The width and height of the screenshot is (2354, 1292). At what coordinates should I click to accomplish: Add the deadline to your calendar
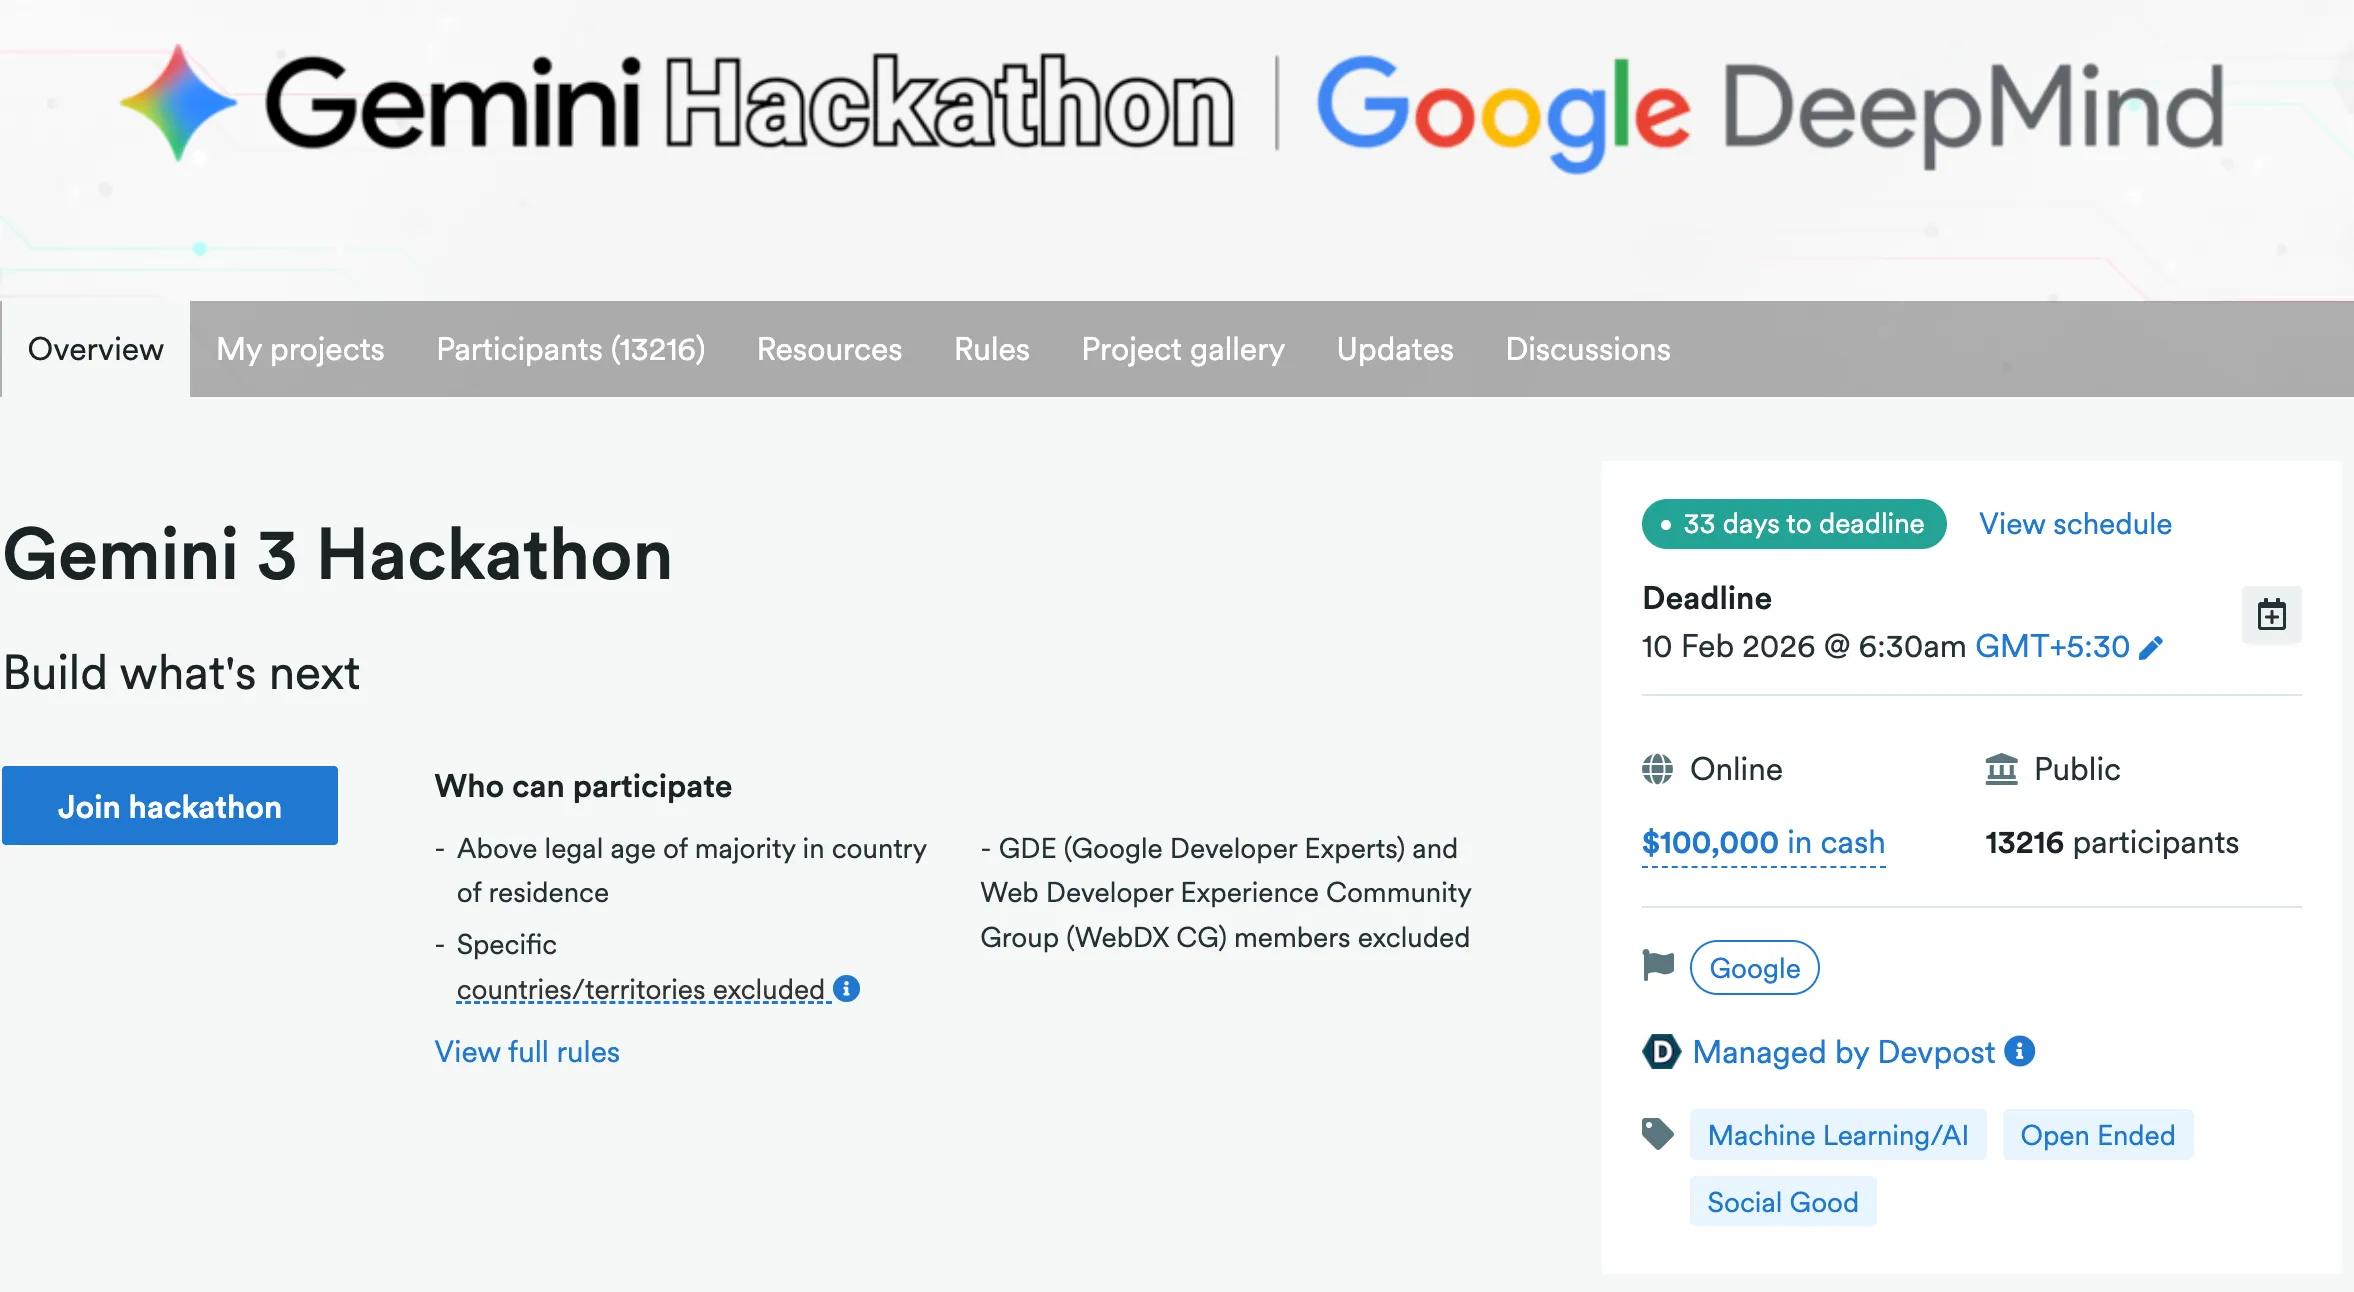click(x=2272, y=615)
